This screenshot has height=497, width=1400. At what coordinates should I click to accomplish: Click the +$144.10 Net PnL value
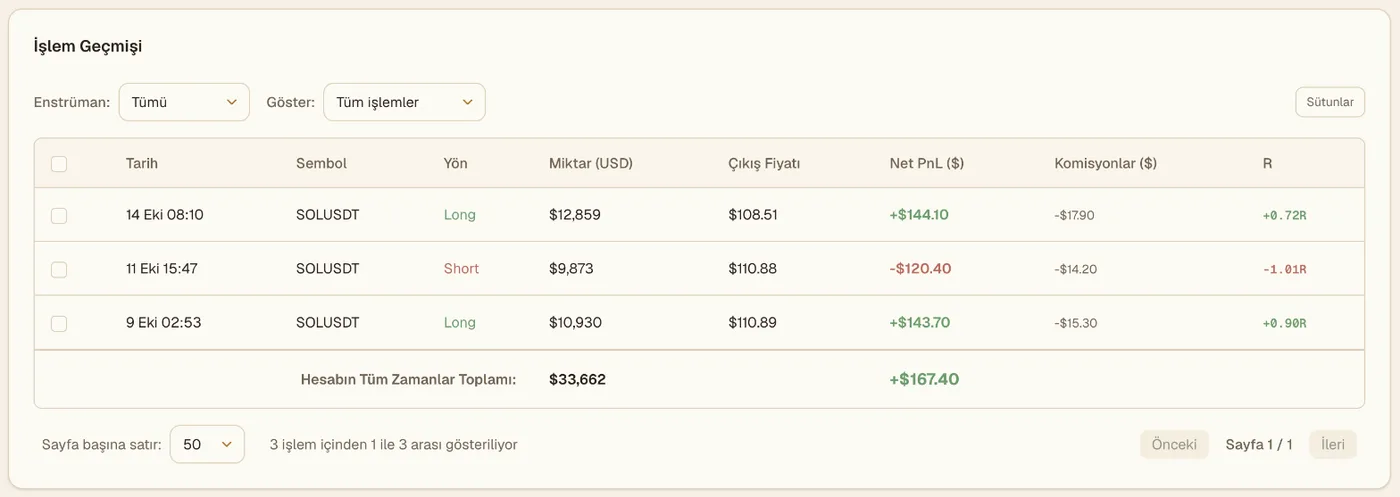(919, 215)
